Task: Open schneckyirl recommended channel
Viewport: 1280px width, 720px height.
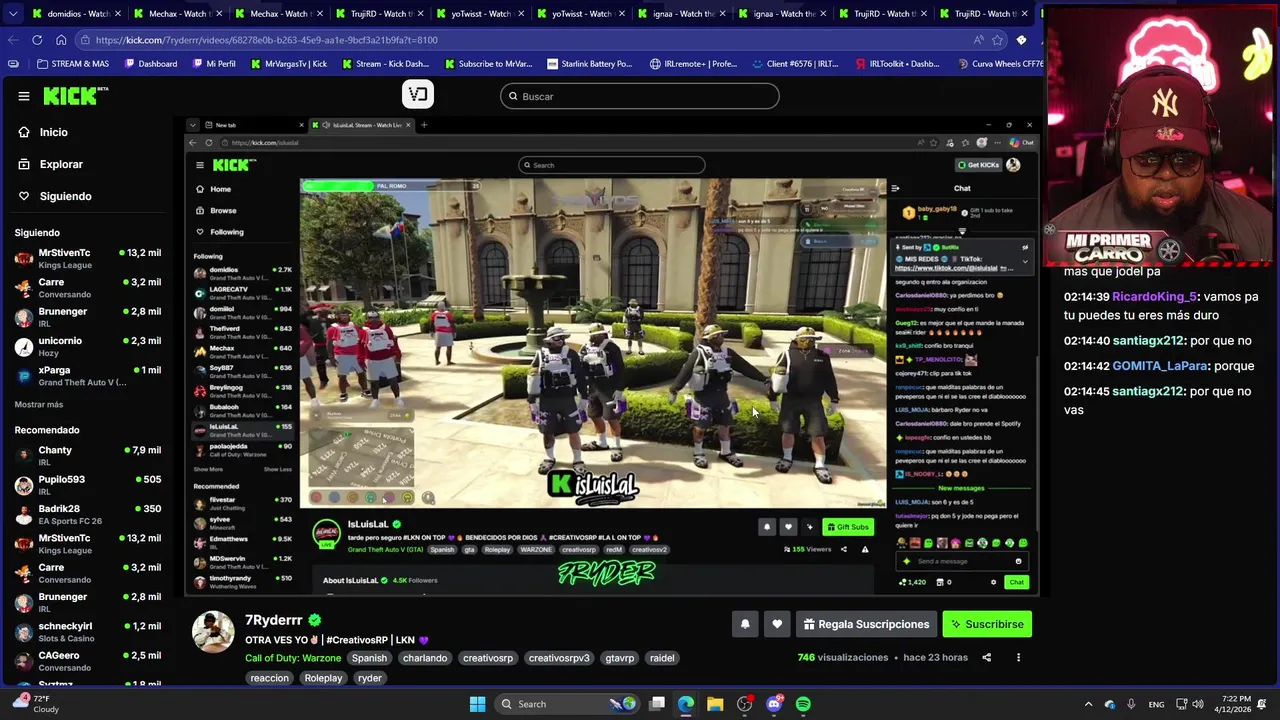Action: click(88, 632)
